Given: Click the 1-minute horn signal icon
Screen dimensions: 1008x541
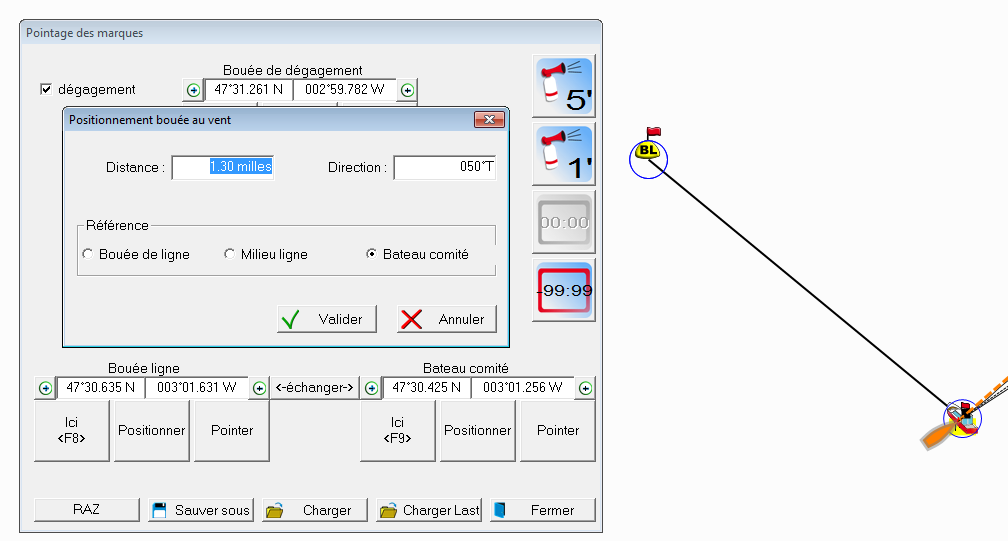Looking at the screenshot, I should (565, 154).
